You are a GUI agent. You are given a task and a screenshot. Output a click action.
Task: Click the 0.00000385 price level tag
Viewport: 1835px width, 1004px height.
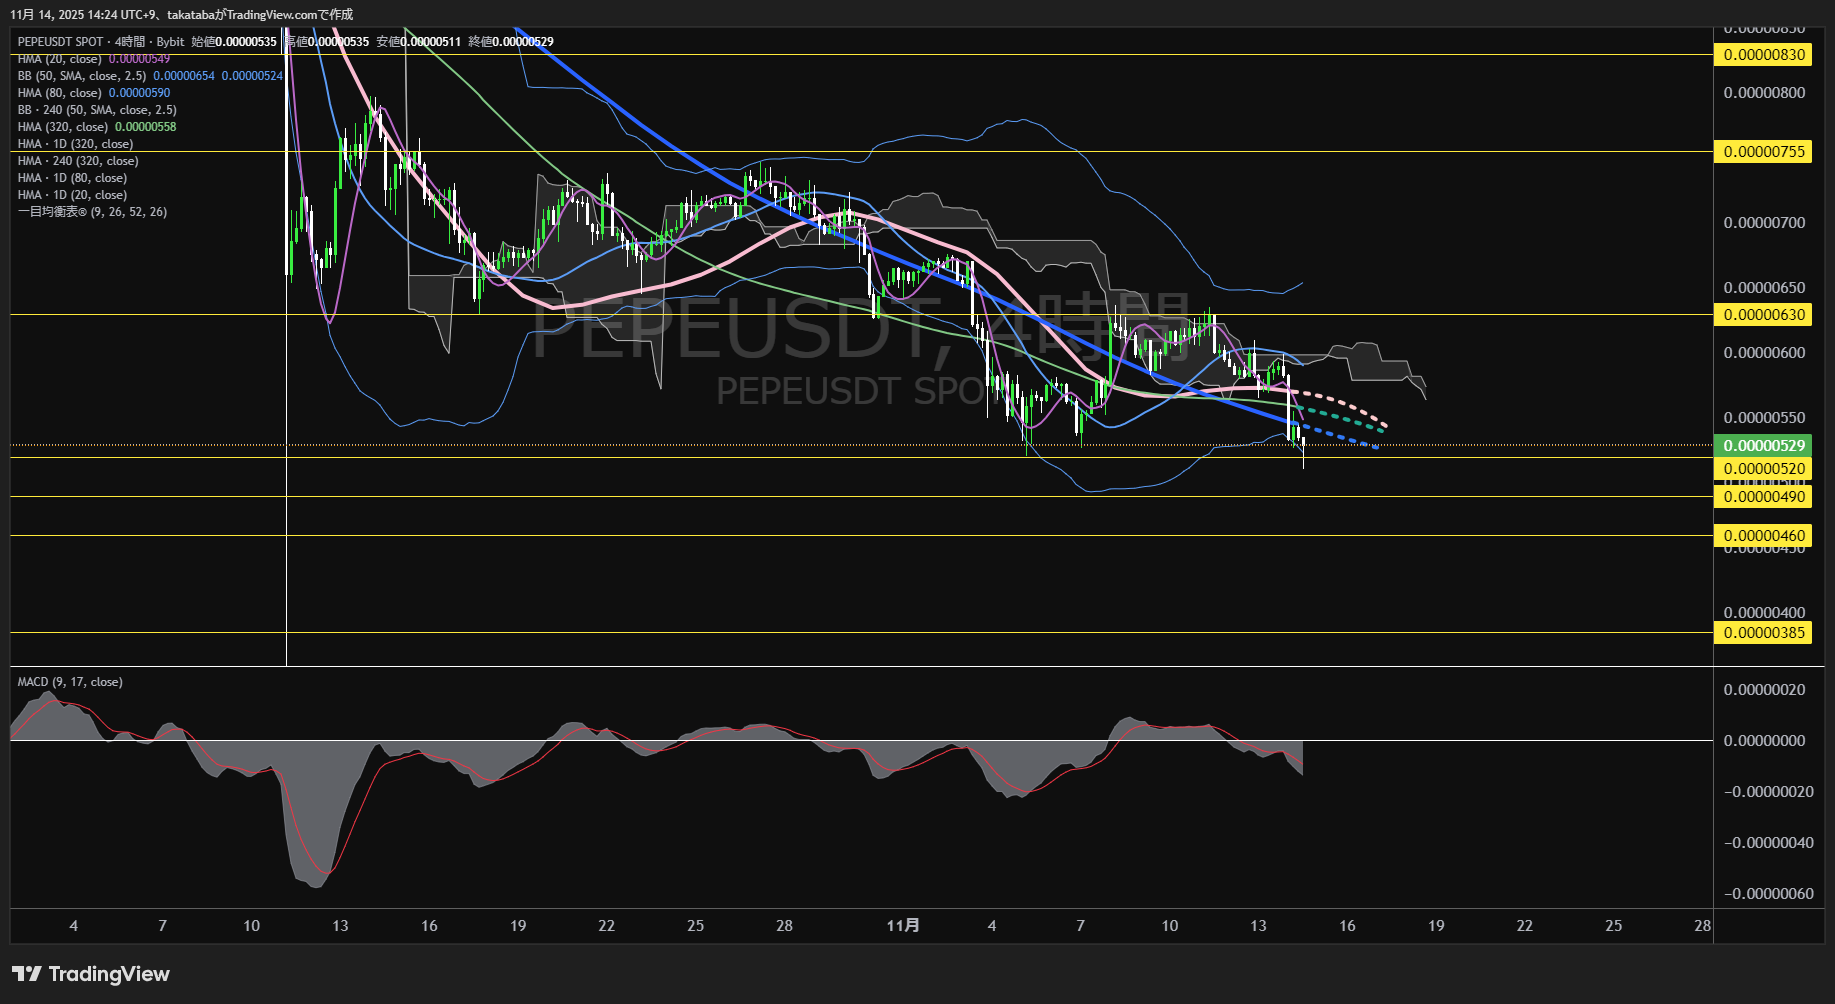pyautogui.click(x=1764, y=633)
